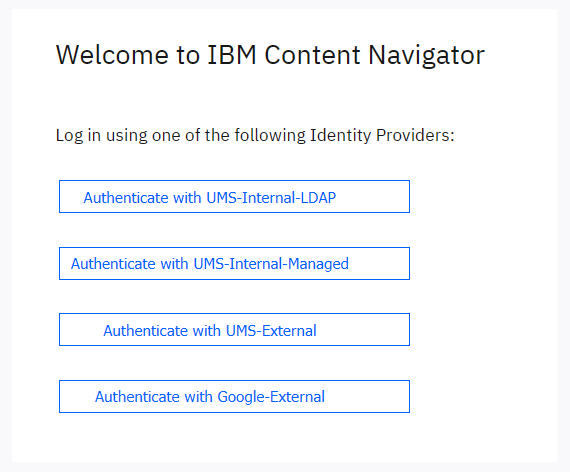
Task: Sign in using the first provider button
Action: [234, 197]
